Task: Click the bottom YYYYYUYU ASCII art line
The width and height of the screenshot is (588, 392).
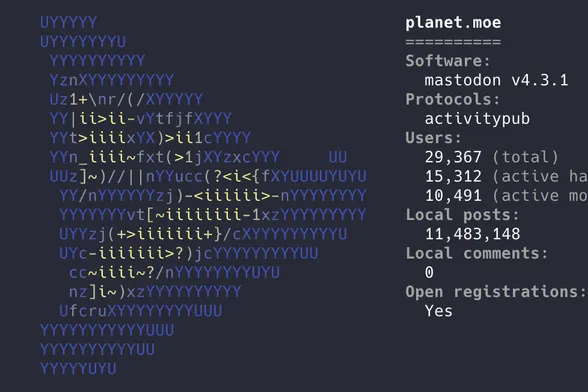Action: tap(78, 369)
